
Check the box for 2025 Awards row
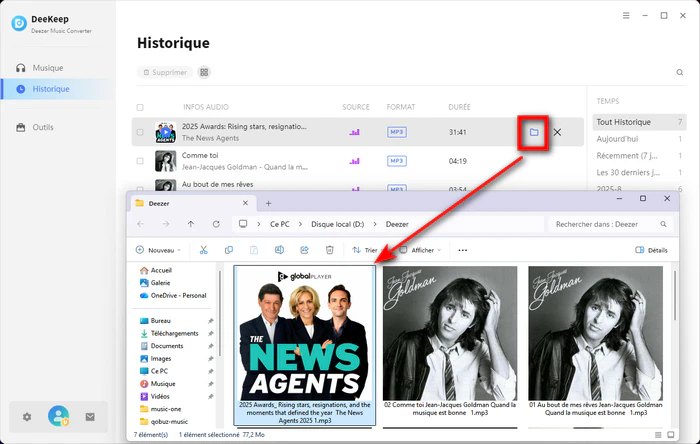[x=140, y=132]
